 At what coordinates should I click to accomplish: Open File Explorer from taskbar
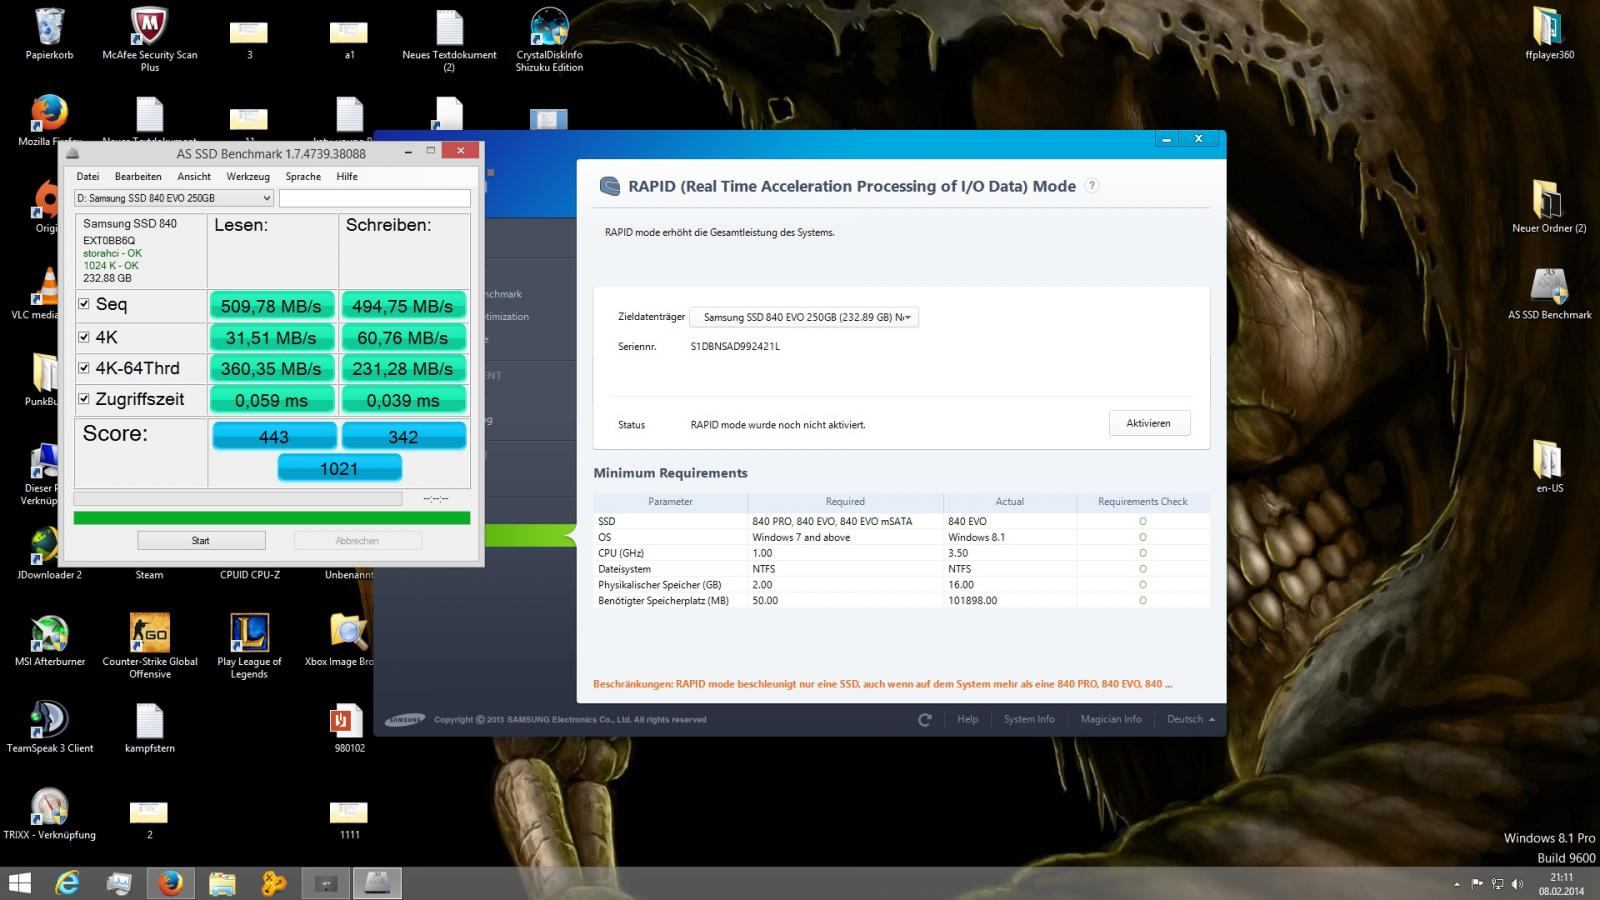click(222, 883)
